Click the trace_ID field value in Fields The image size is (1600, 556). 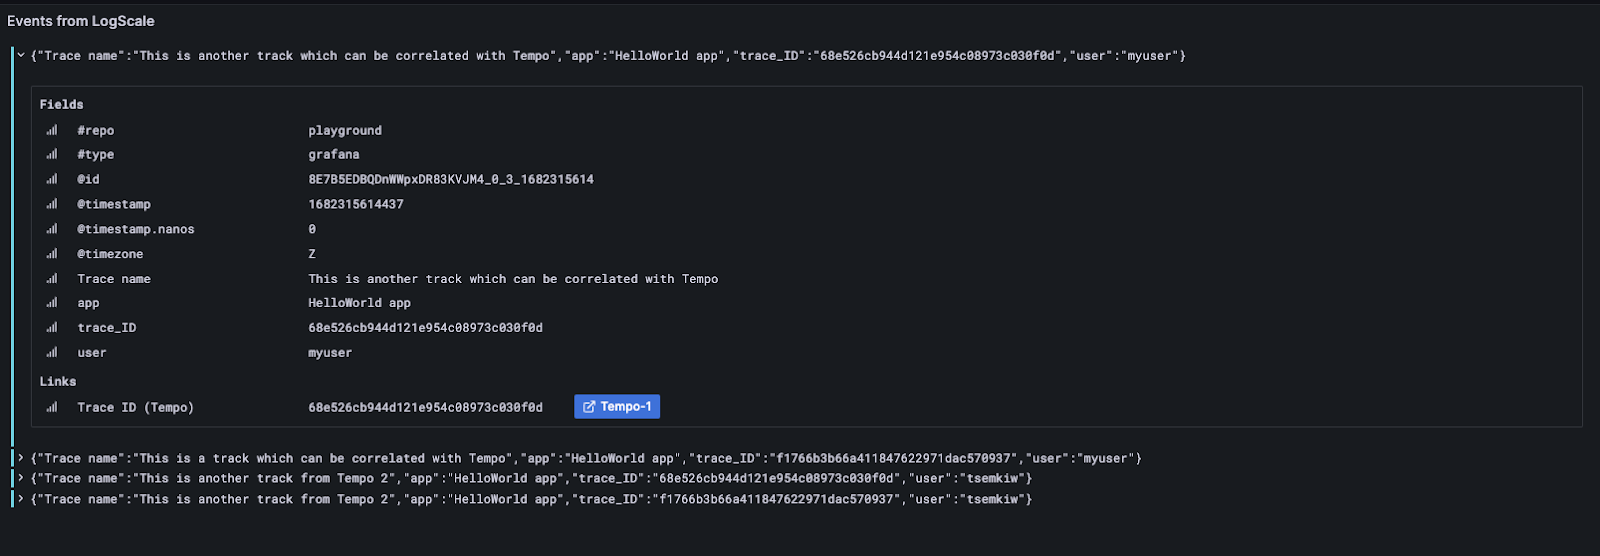pos(425,328)
